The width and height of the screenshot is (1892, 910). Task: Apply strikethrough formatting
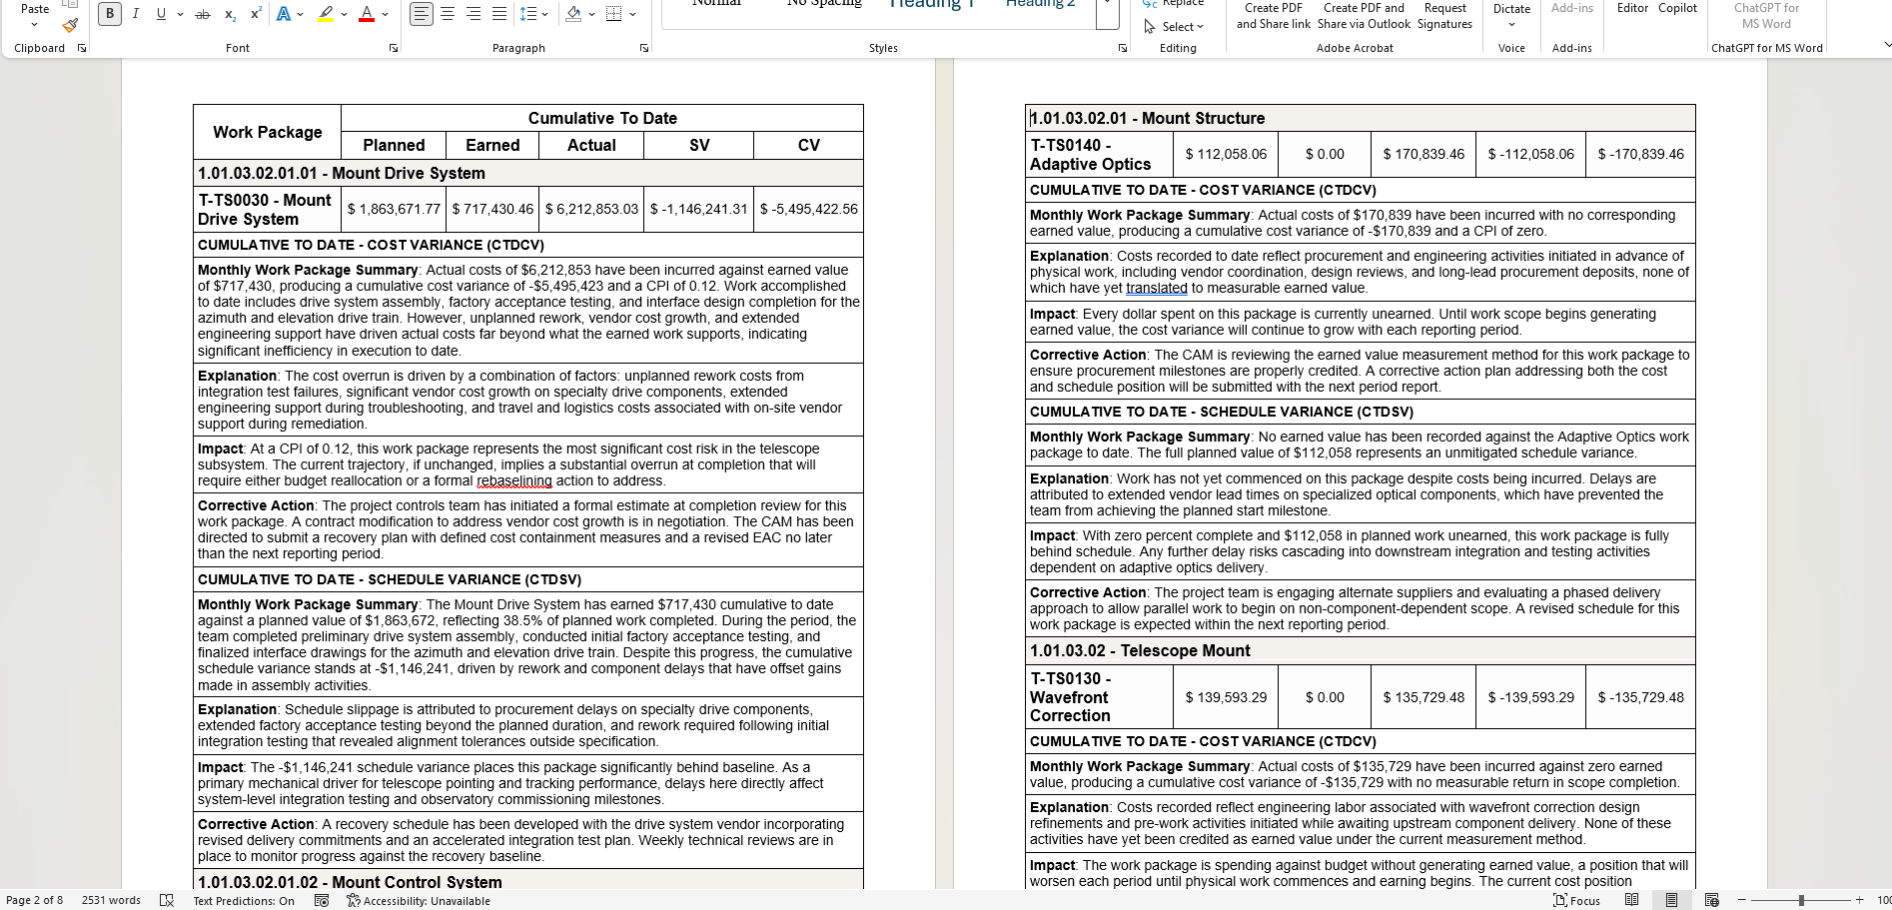[203, 14]
